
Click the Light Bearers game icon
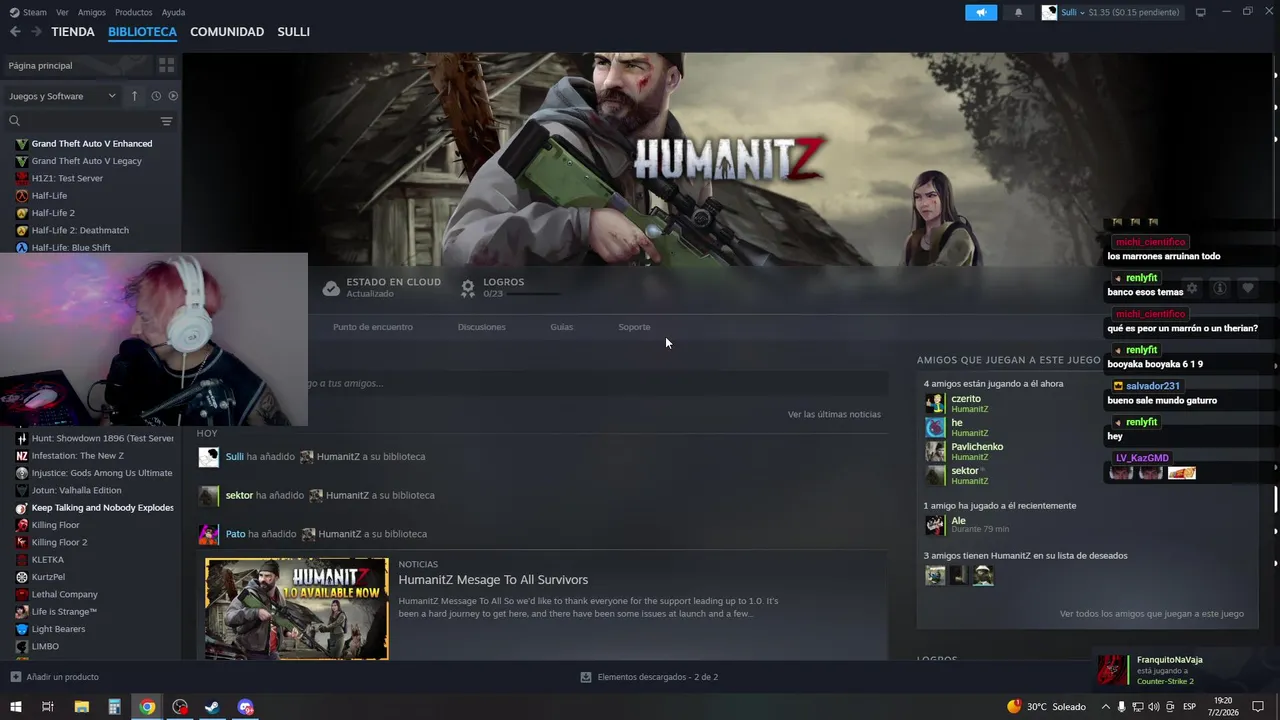coord(22,629)
